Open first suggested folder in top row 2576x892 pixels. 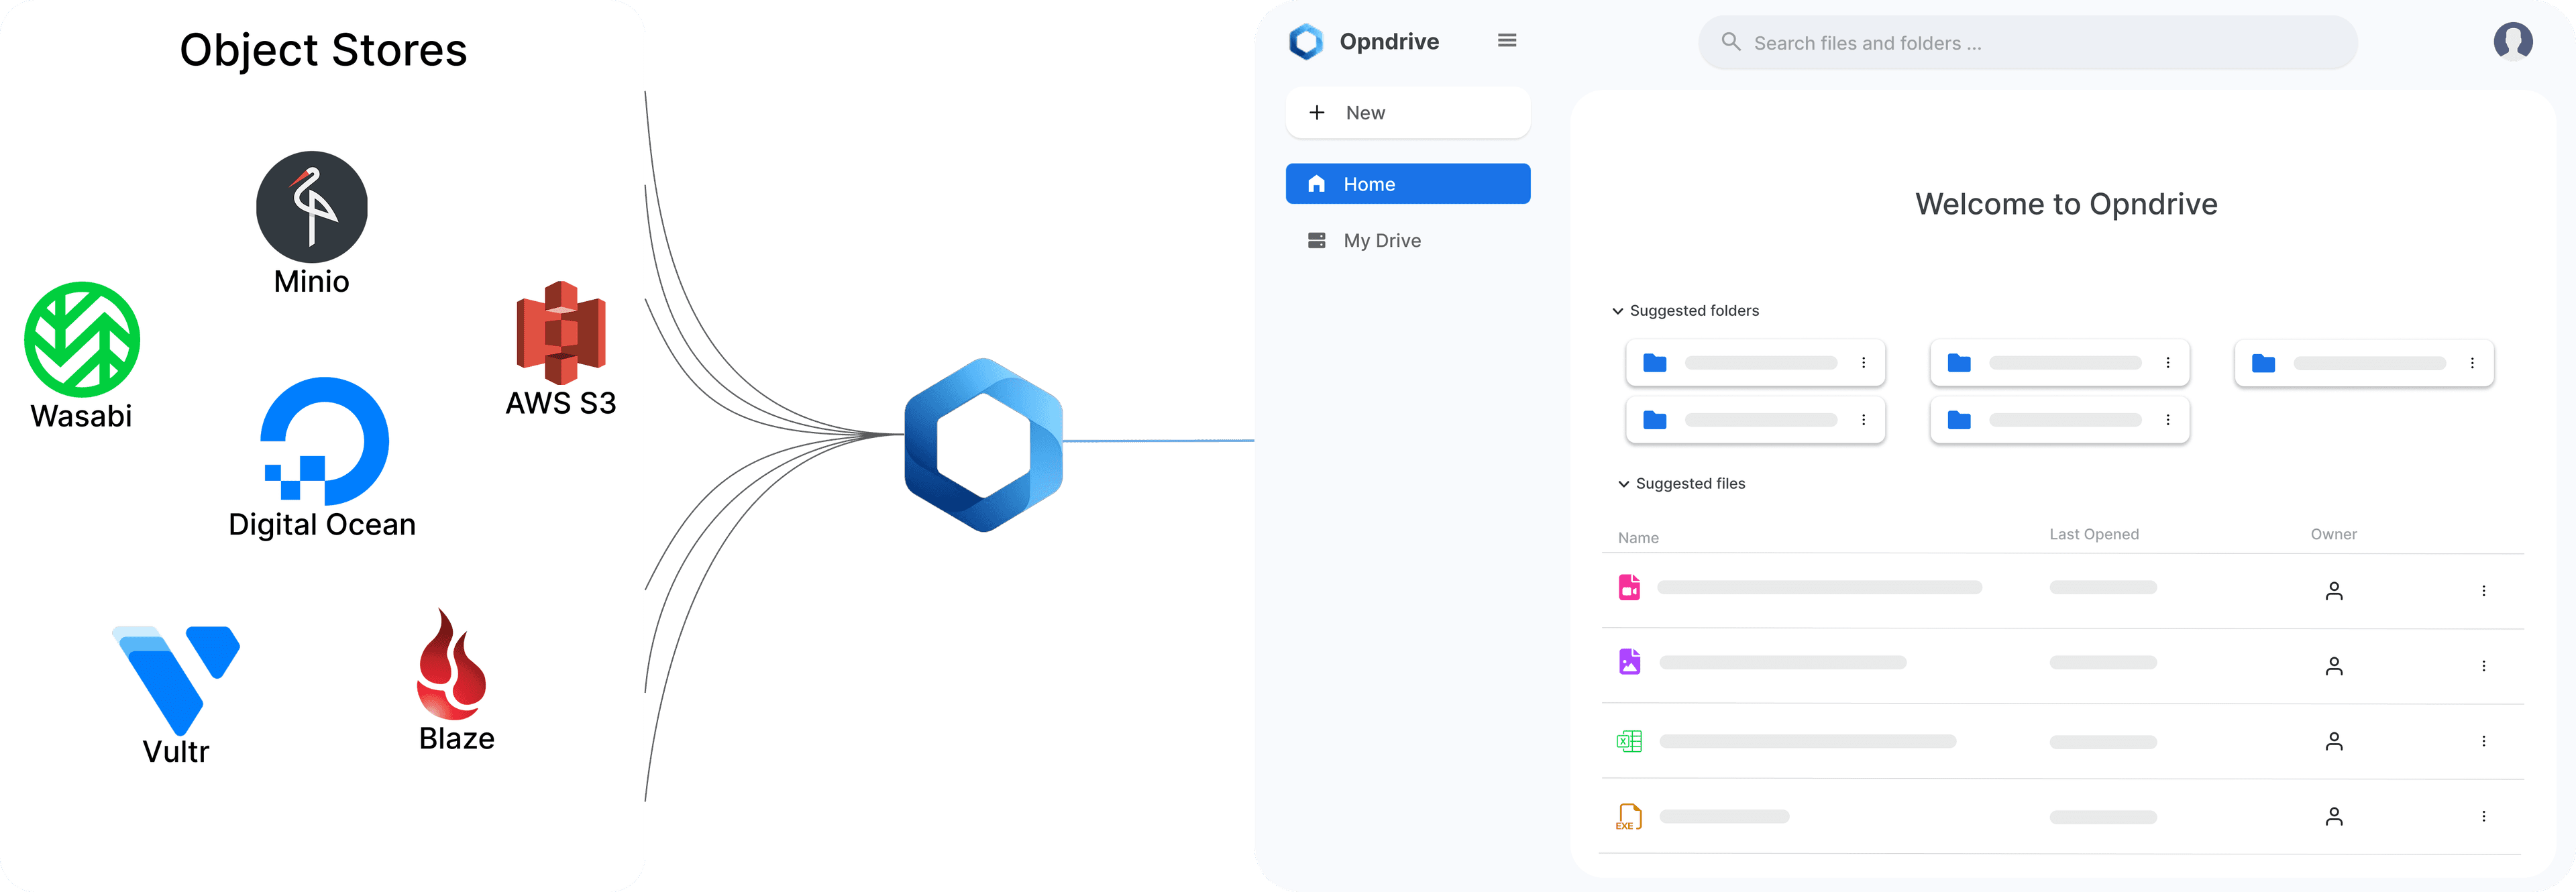(1756, 363)
